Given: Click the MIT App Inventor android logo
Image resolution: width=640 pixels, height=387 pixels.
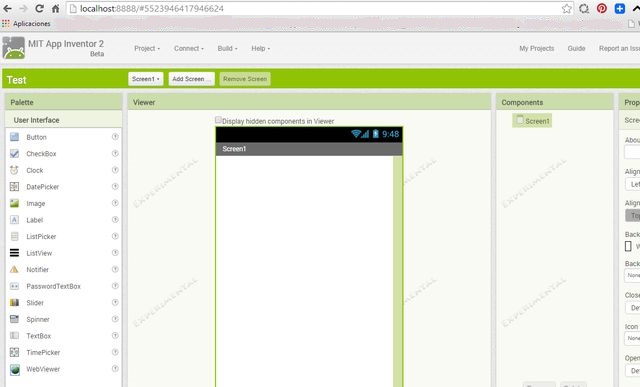Looking at the screenshot, I should tap(13, 48).
